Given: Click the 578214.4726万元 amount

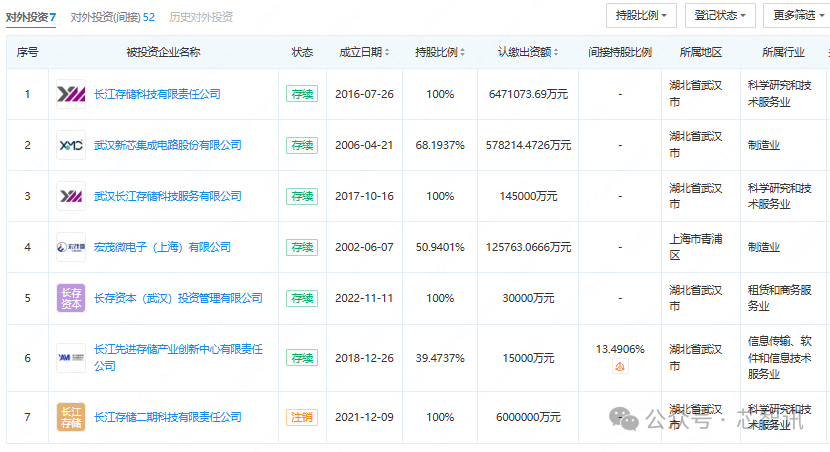Looking at the screenshot, I should tap(528, 145).
